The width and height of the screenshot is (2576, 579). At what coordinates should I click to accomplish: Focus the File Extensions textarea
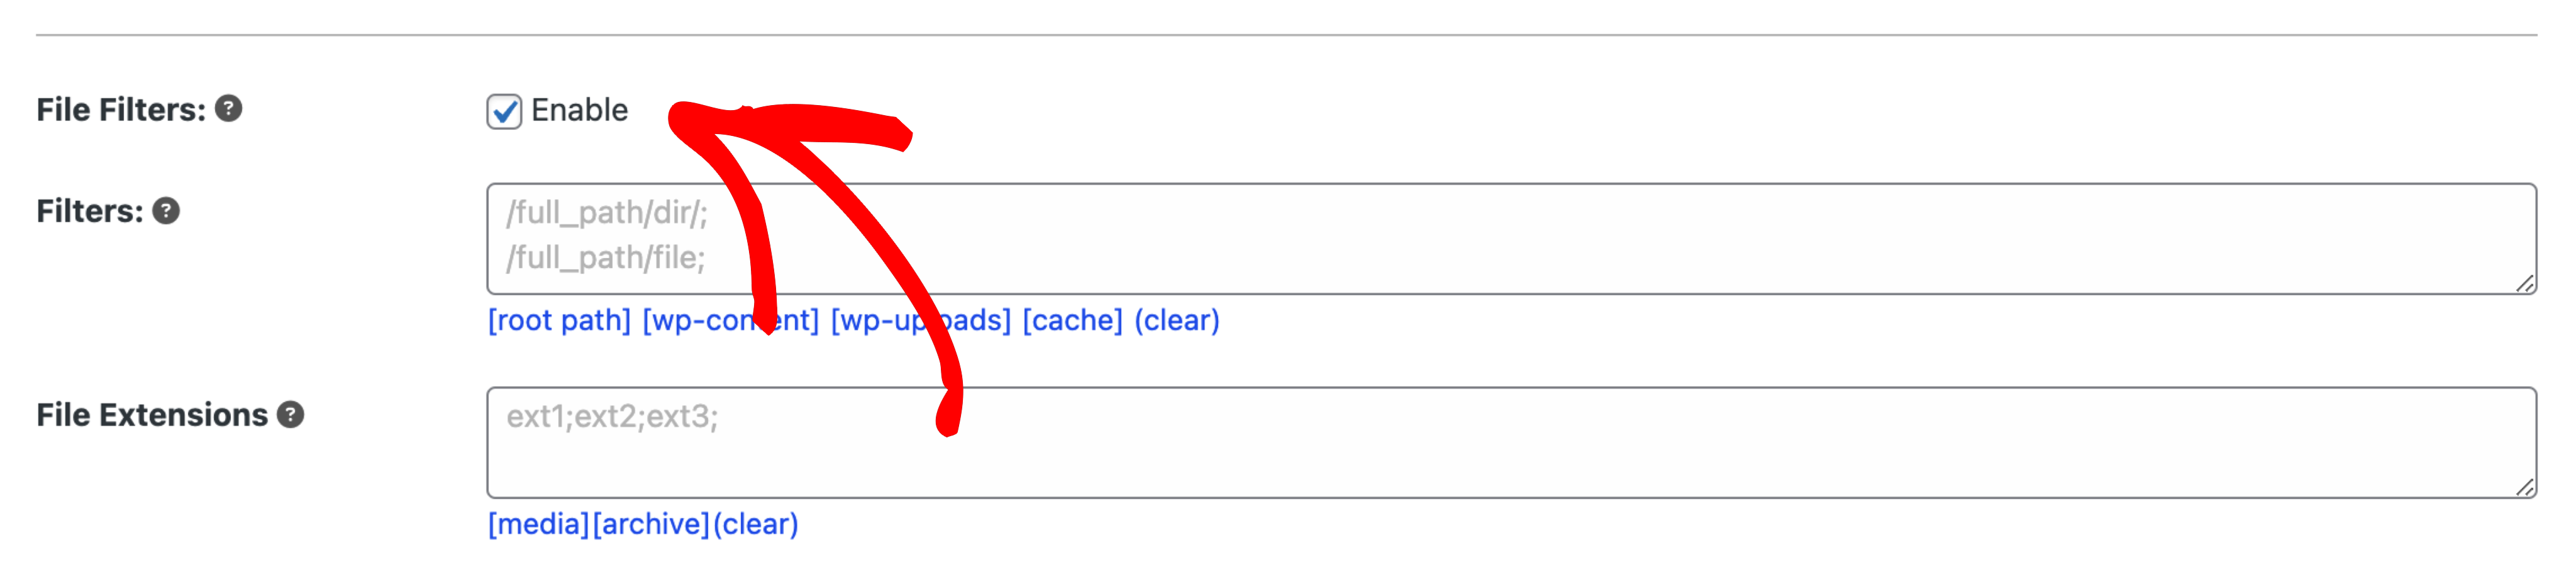tap(1511, 442)
